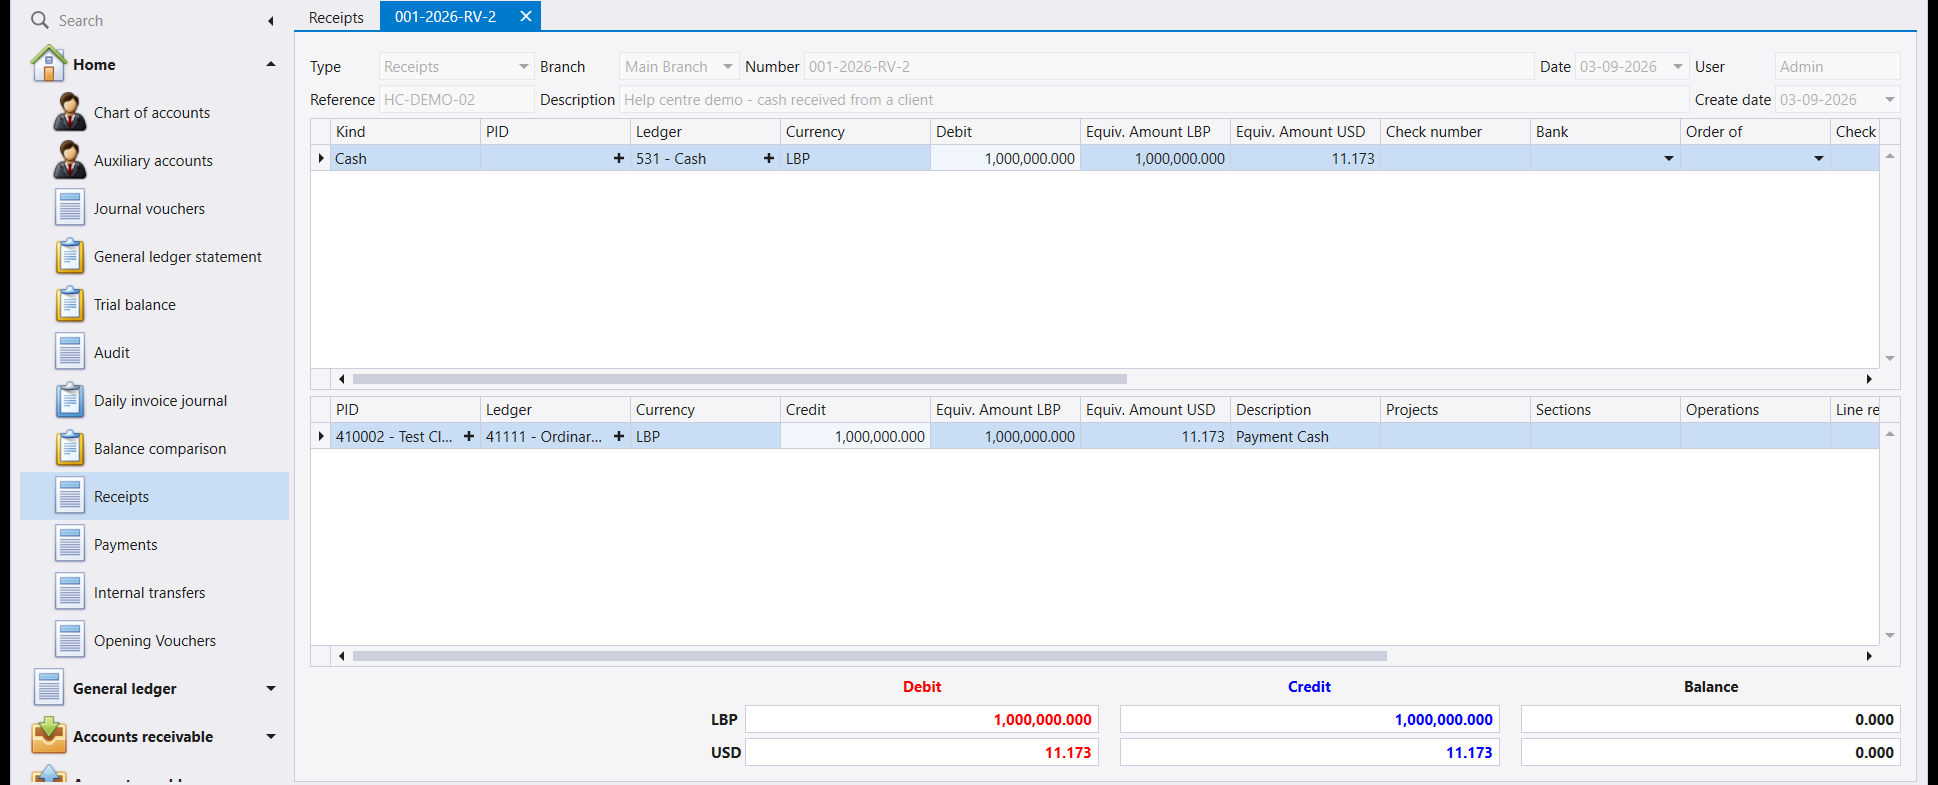
Task: Expand the General ledger section
Action: (x=270, y=688)
